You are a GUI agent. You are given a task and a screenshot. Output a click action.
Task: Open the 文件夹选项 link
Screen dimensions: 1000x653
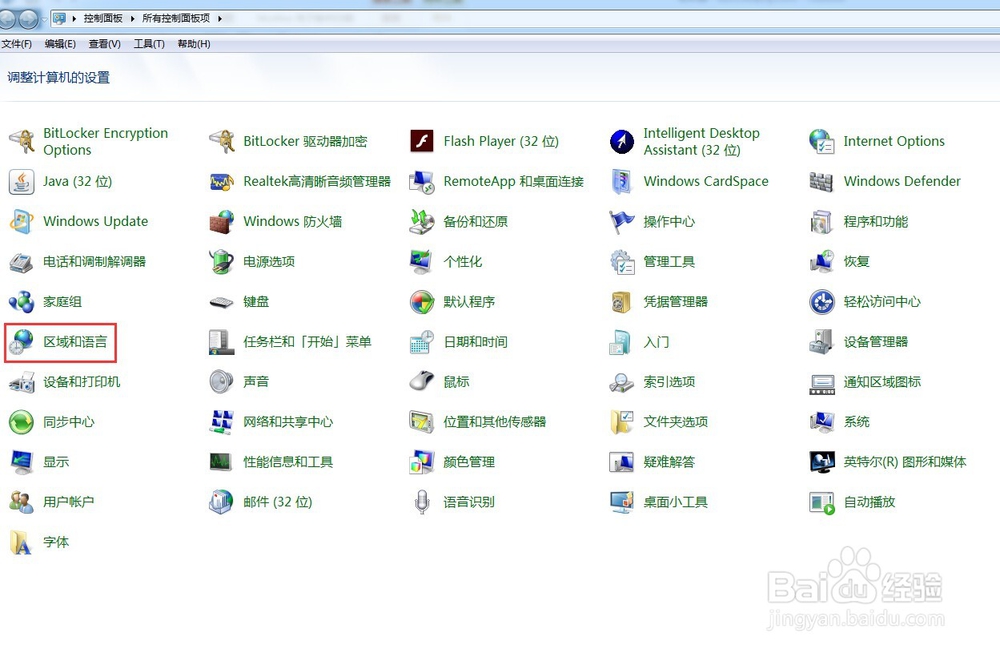click(x=676, y=422)
